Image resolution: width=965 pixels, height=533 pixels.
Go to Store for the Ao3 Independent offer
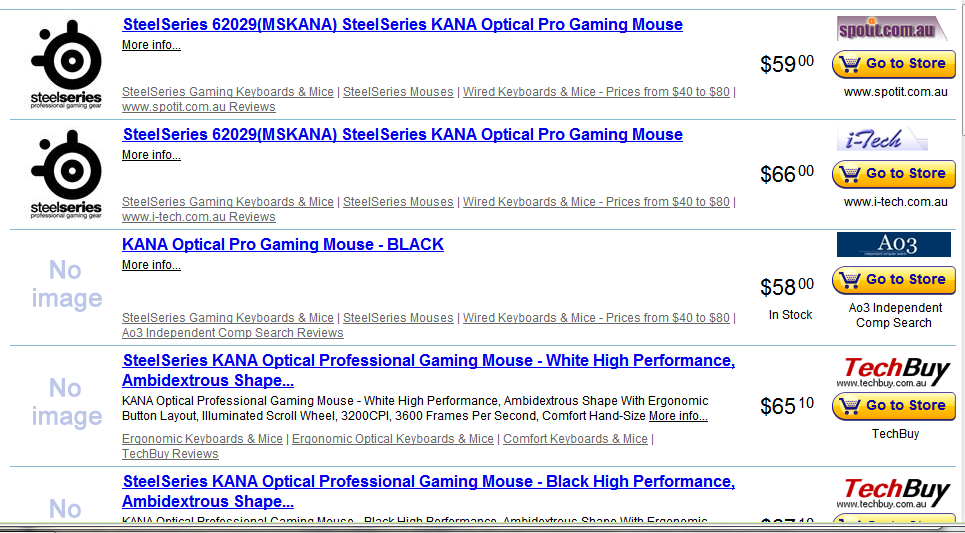click(x=894, y=280)
